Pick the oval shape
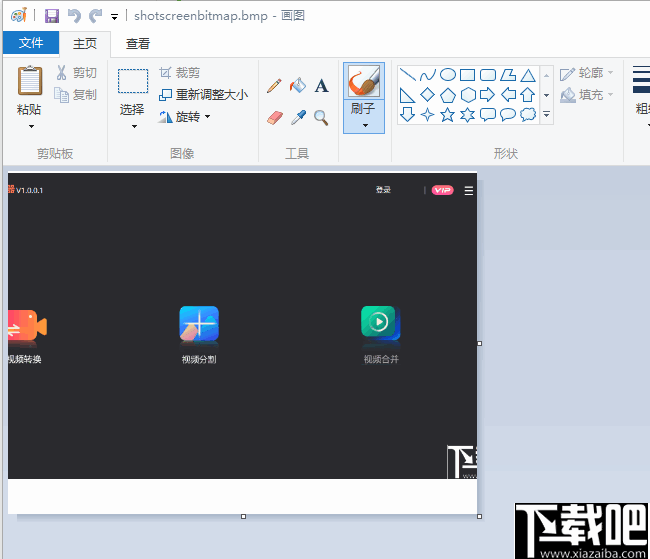The width and height of the screenshot is (650, 559). [448, 75]
